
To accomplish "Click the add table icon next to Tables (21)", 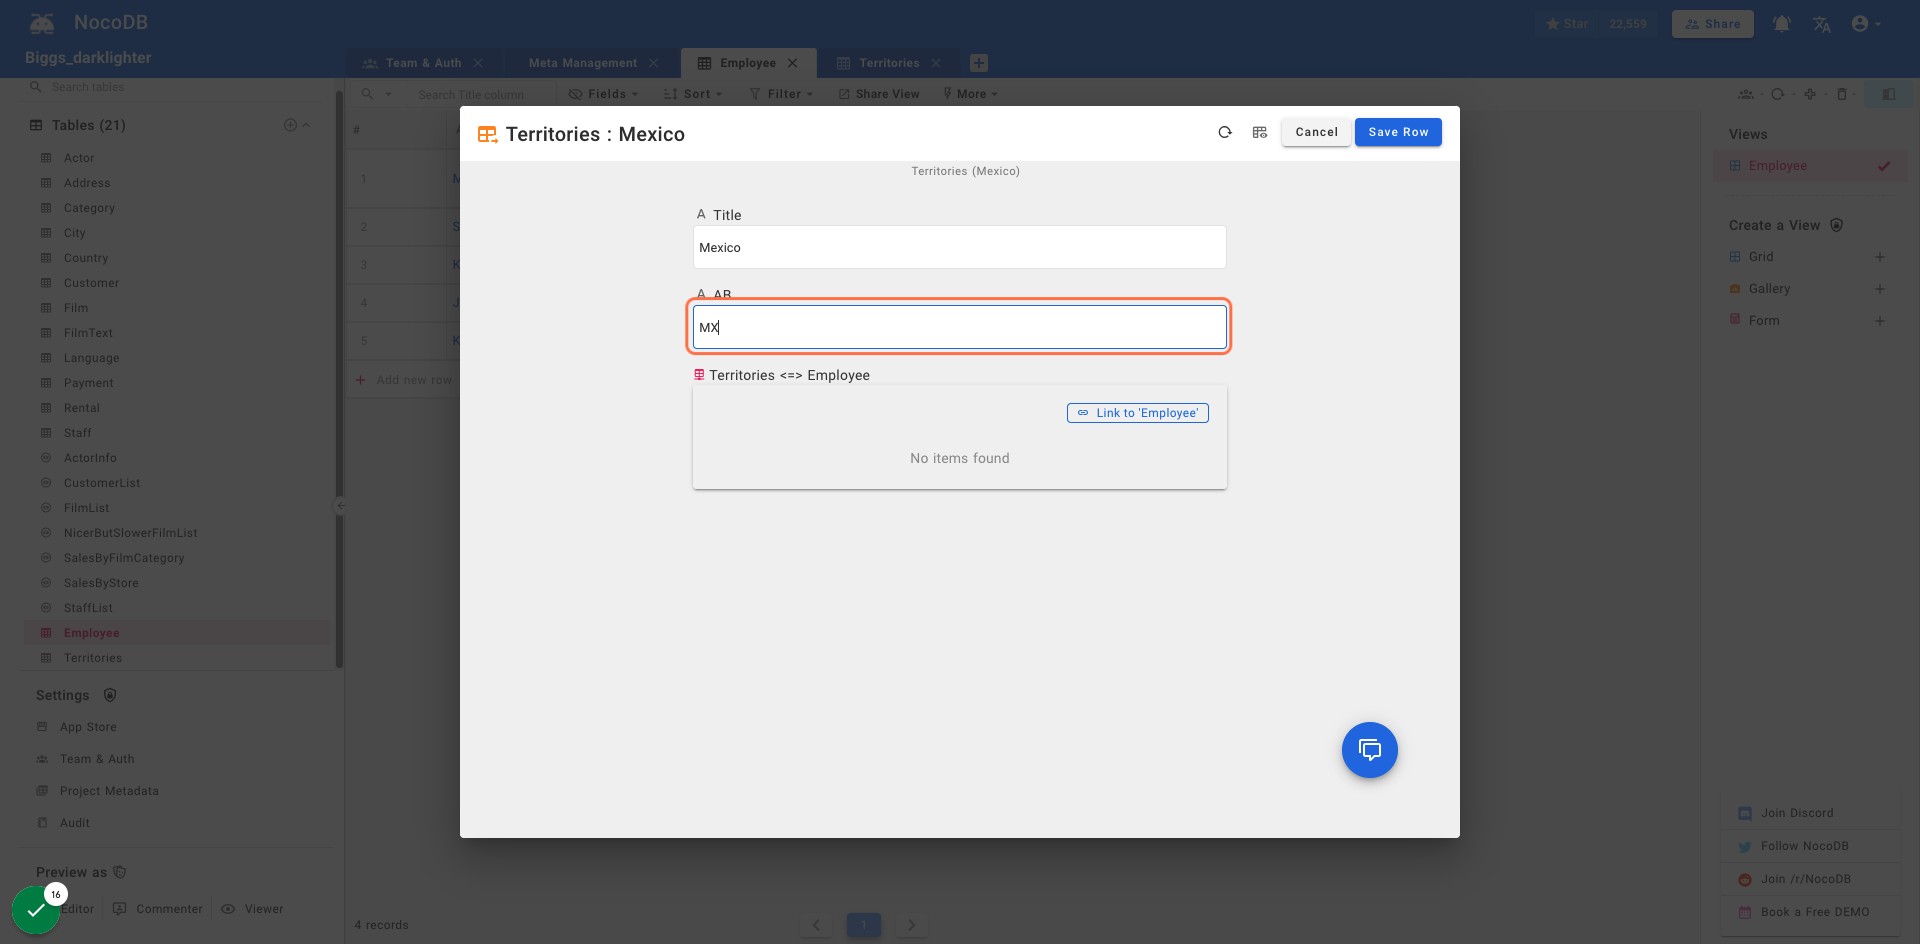I will click(290, 125).
